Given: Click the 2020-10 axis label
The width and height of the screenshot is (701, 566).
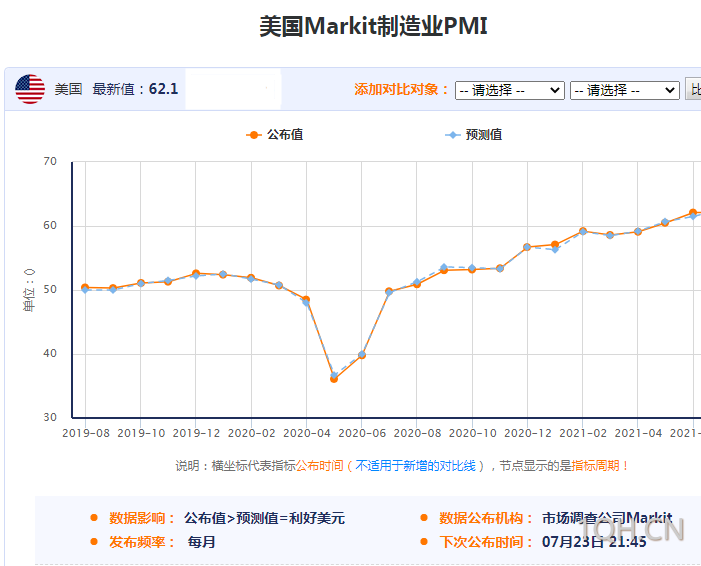Looking at the screenshot, I should pyautogui.click(x=473, y=433).
